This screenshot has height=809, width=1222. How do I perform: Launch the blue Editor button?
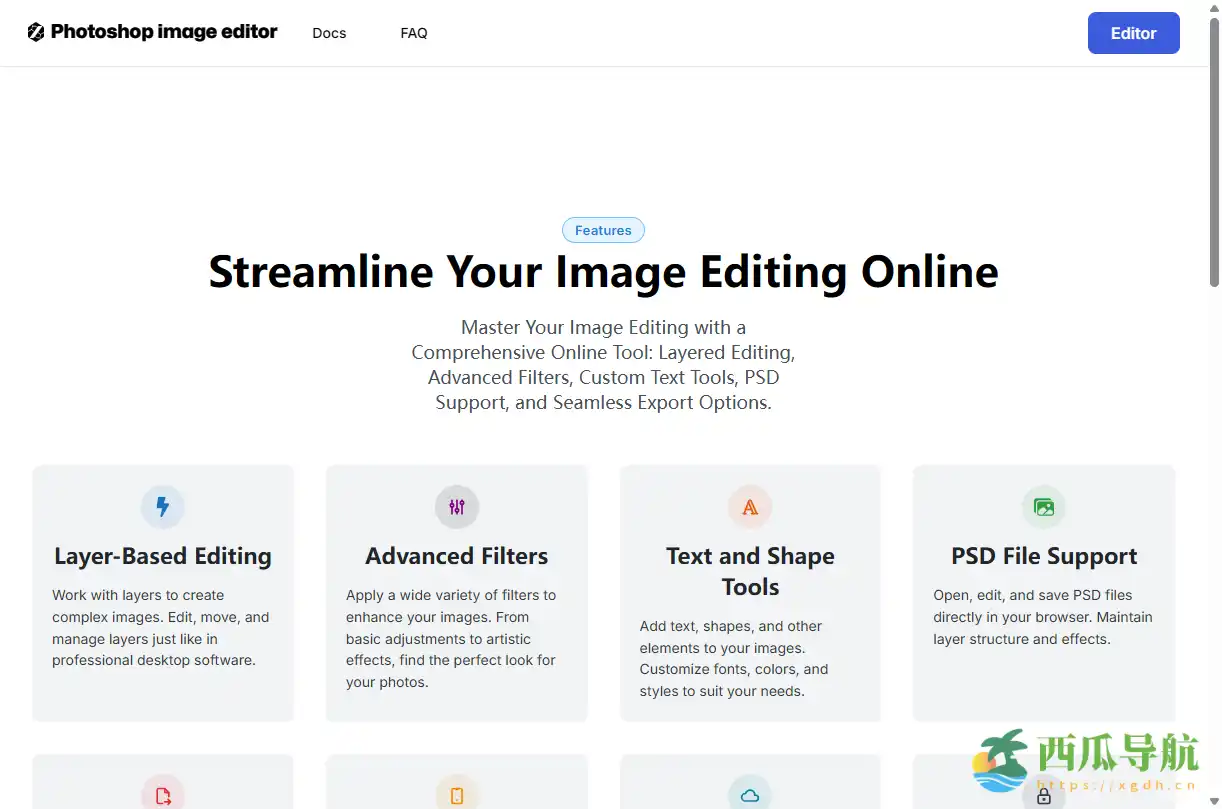coord(1133,33)
